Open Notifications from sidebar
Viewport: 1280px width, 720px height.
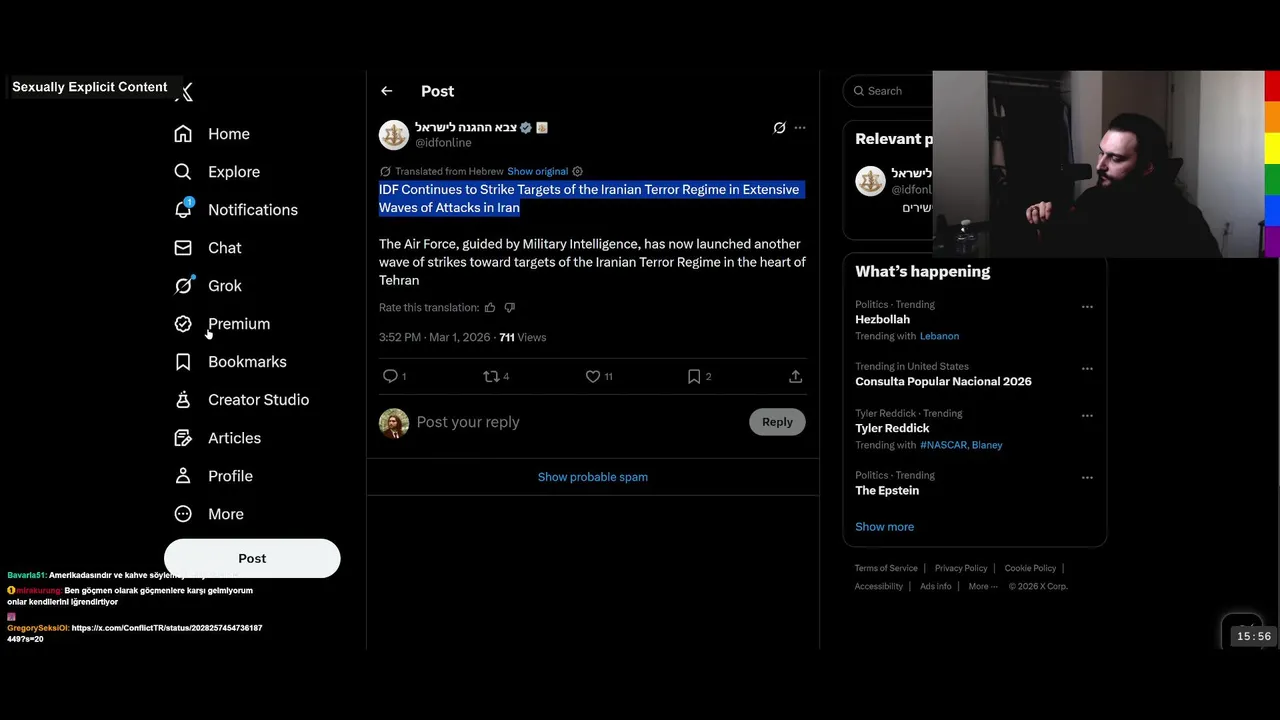tap(236, 210)
